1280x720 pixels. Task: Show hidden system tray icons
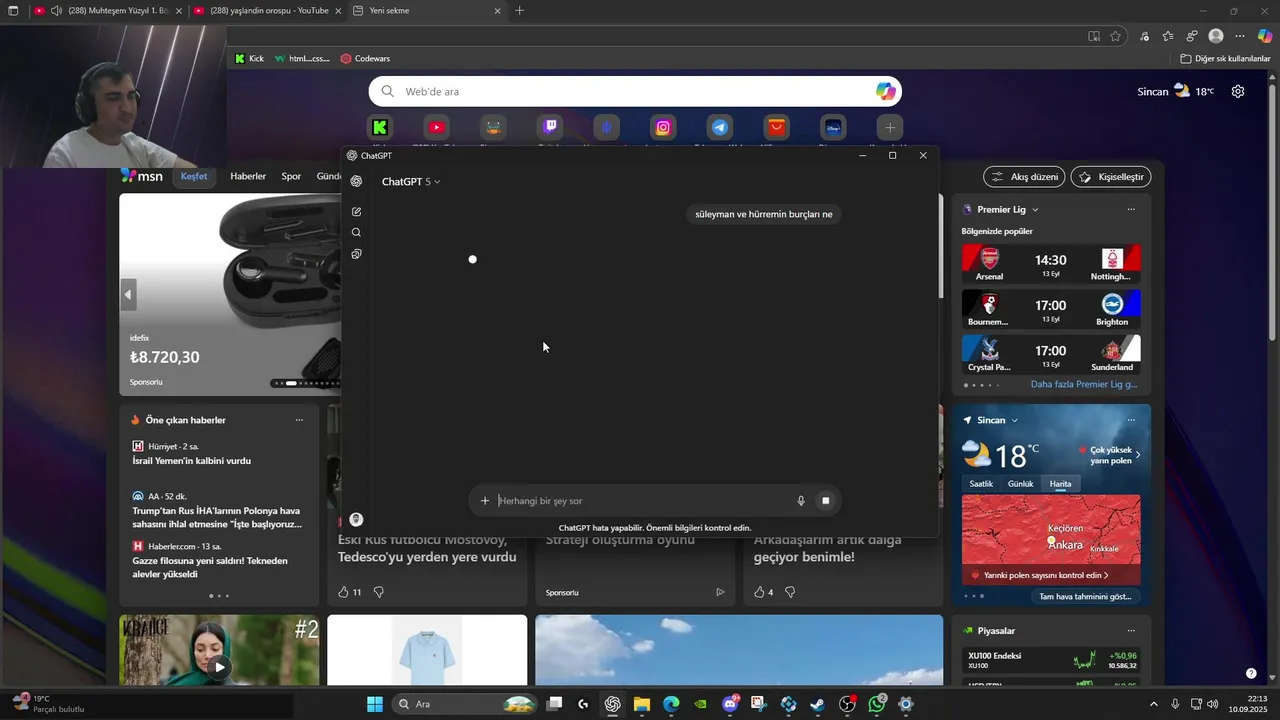[1153, 704]
